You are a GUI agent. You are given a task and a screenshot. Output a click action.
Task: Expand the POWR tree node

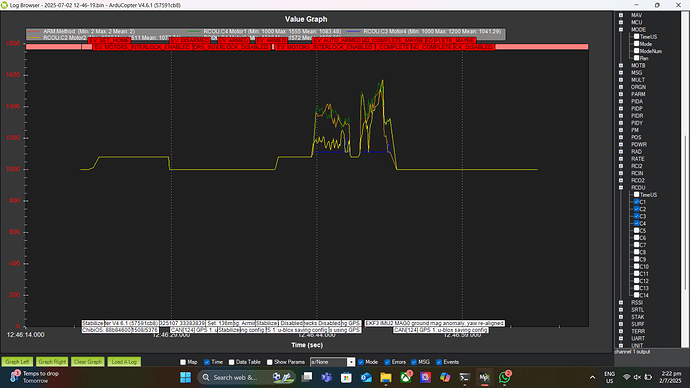point(621,144)
